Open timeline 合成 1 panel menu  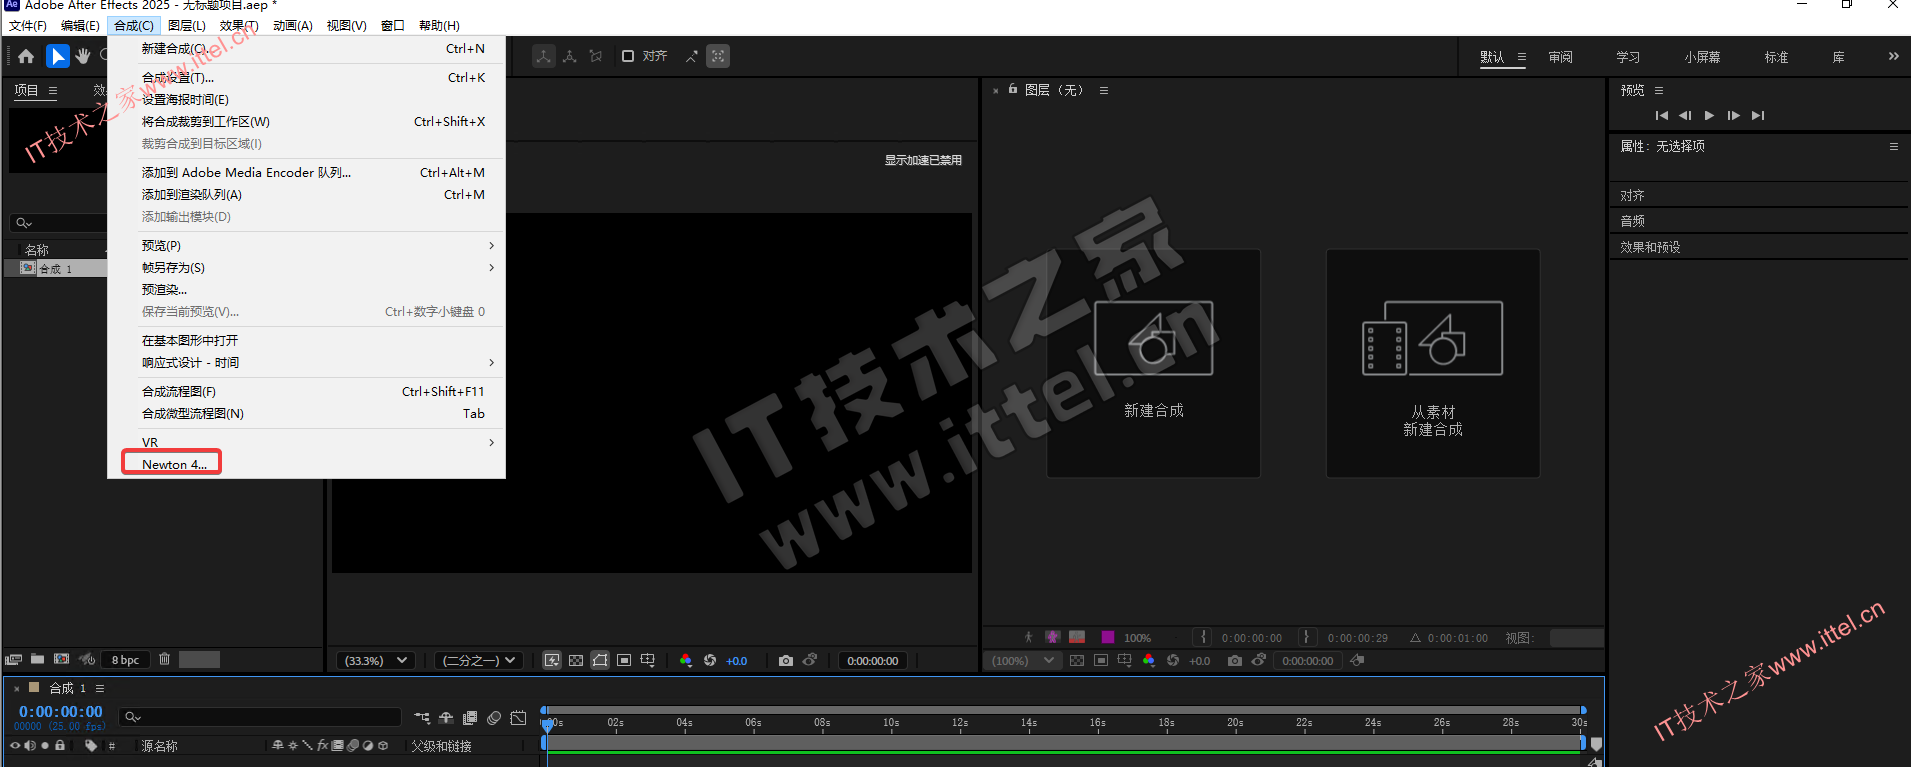click(x=100, y=688)
